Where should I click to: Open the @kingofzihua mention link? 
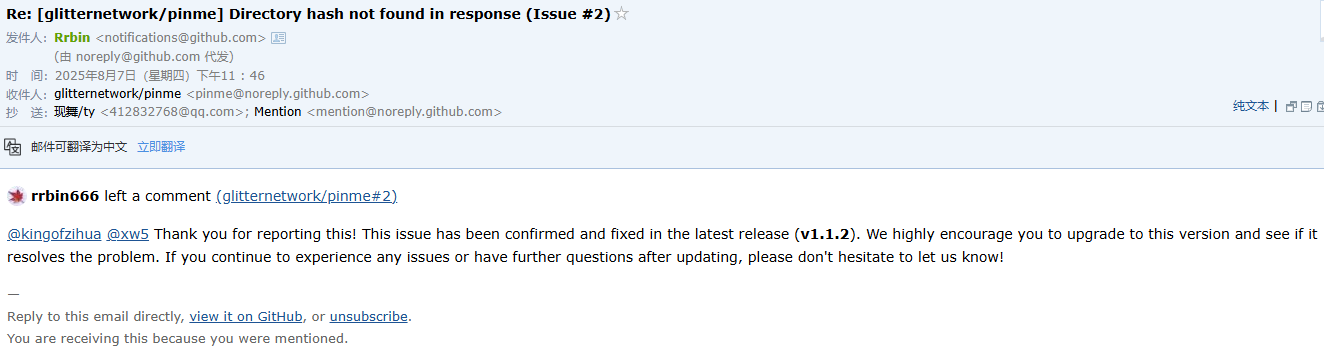click(54, 234)
